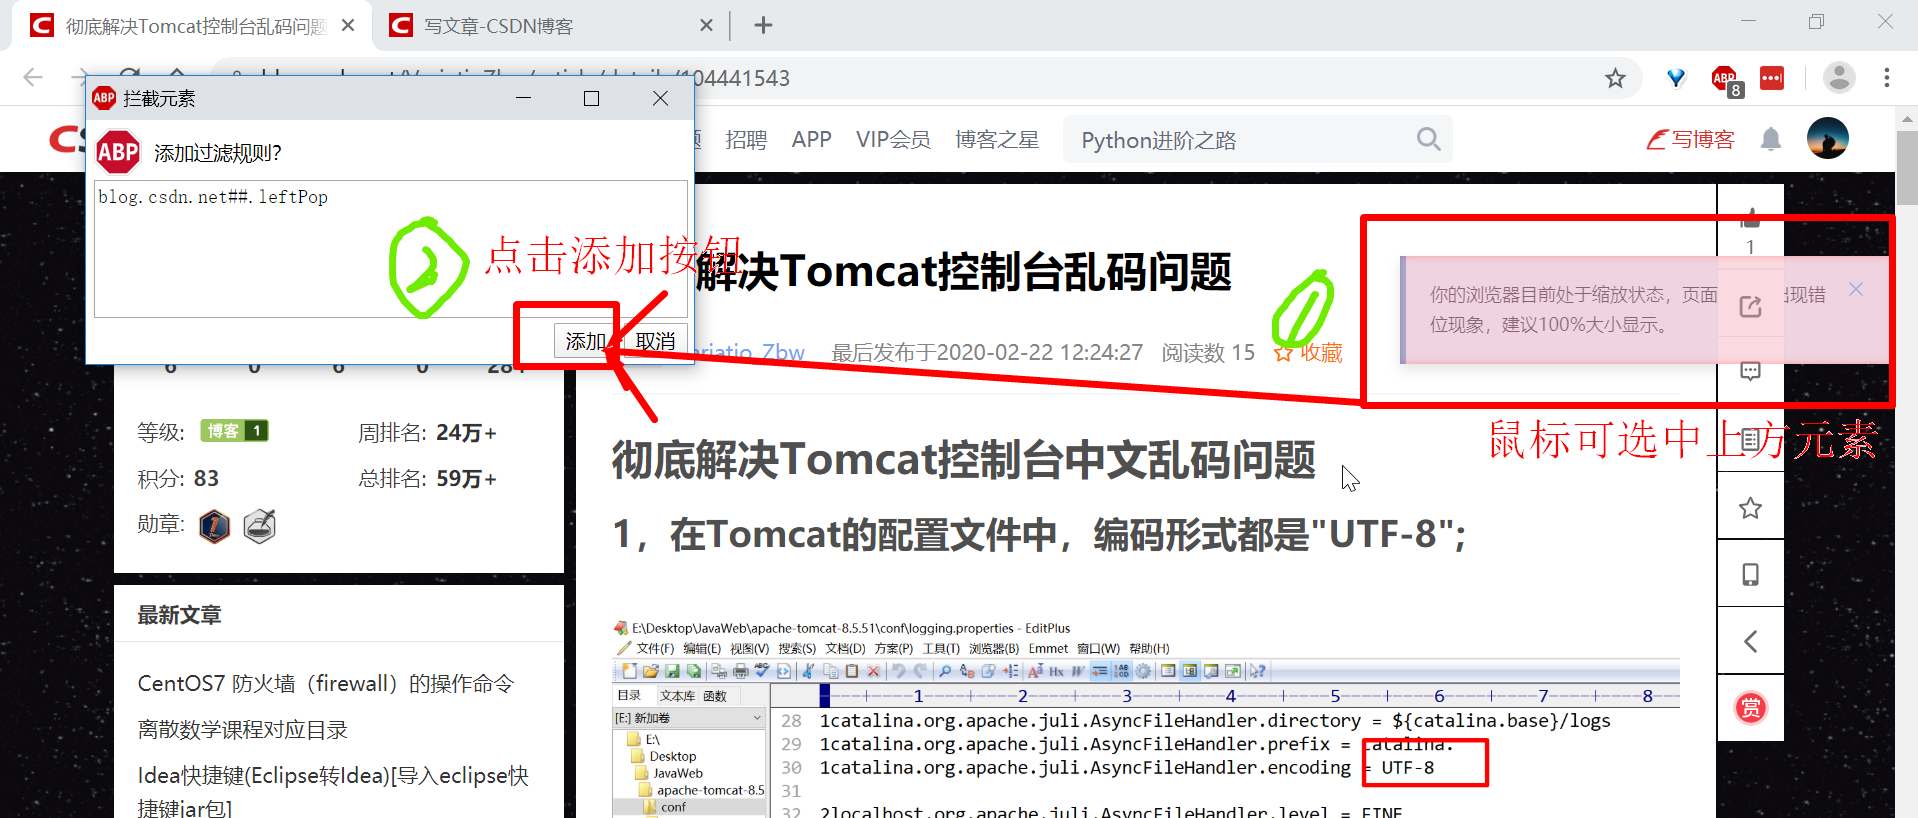Open the notifications bell
The height and width of the screenshot is (818, 1918).
(x=1771, y=139)
